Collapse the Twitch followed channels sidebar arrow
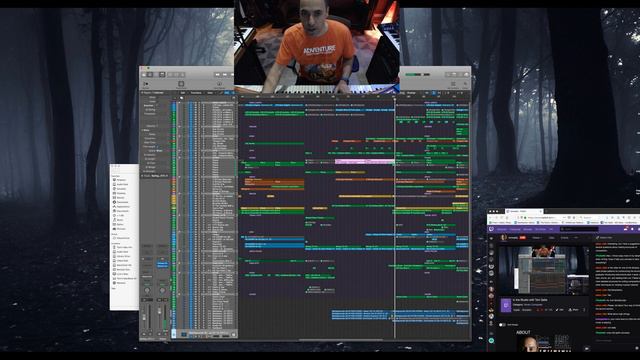 pyautogui.click(x=491, y=238)
